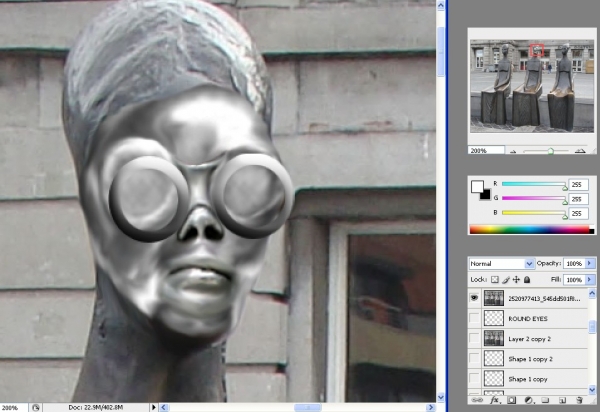Click layers list scroll down arrow
The image size is (600, 412).
pos(592,390)
